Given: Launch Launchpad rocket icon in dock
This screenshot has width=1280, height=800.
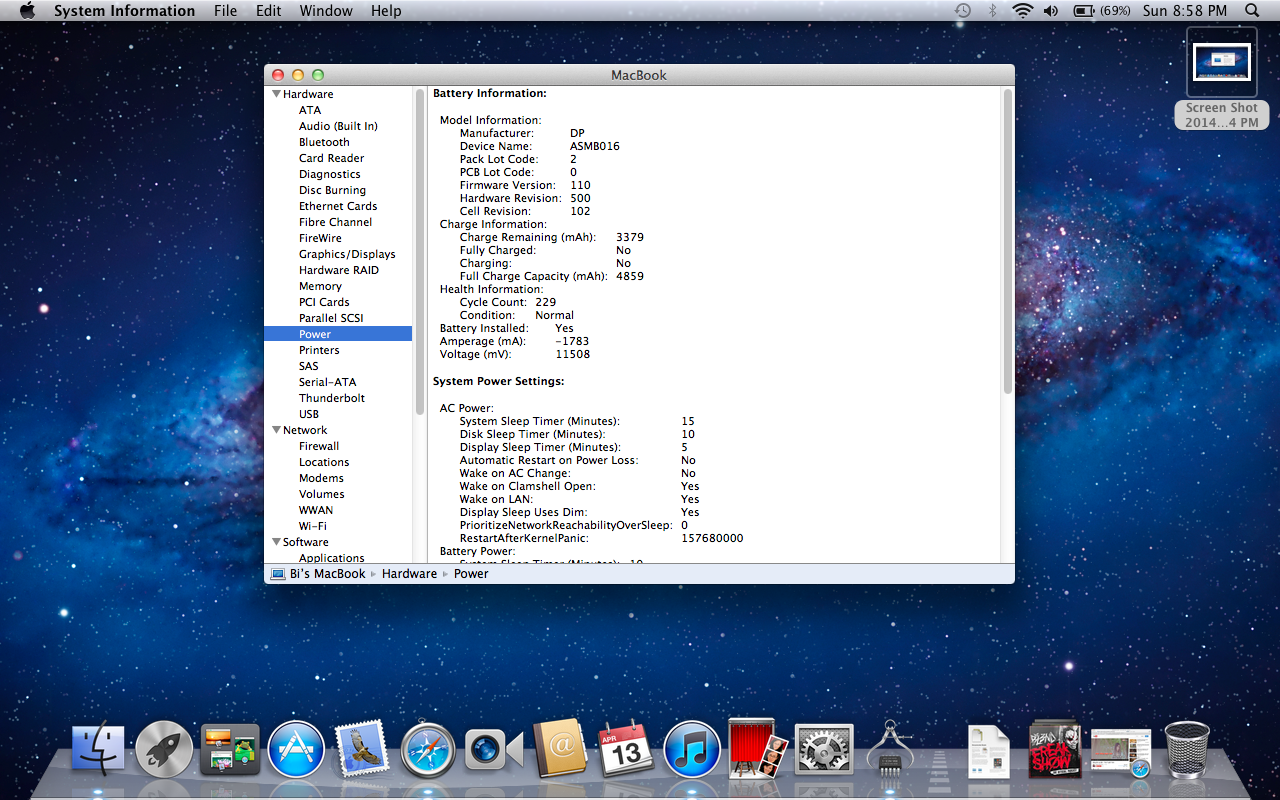Looking at the screenshot, I should coord(164,750).
